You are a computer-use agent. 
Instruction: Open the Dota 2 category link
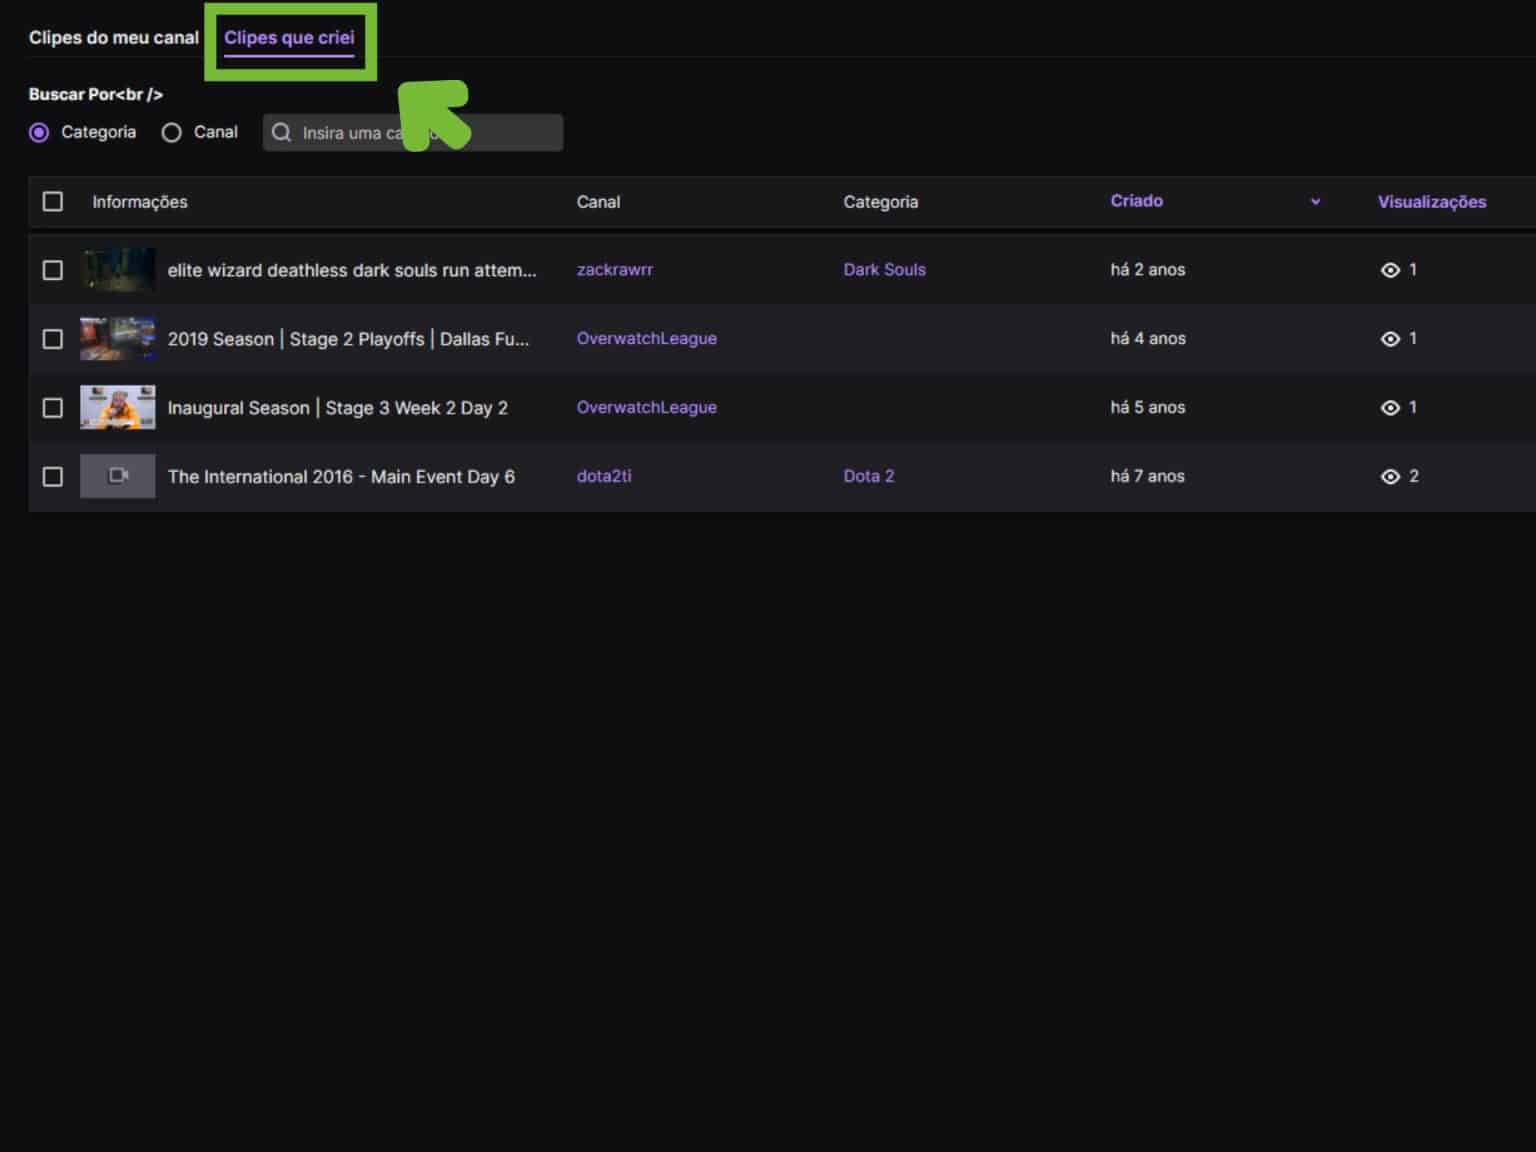tap(868, 476)
